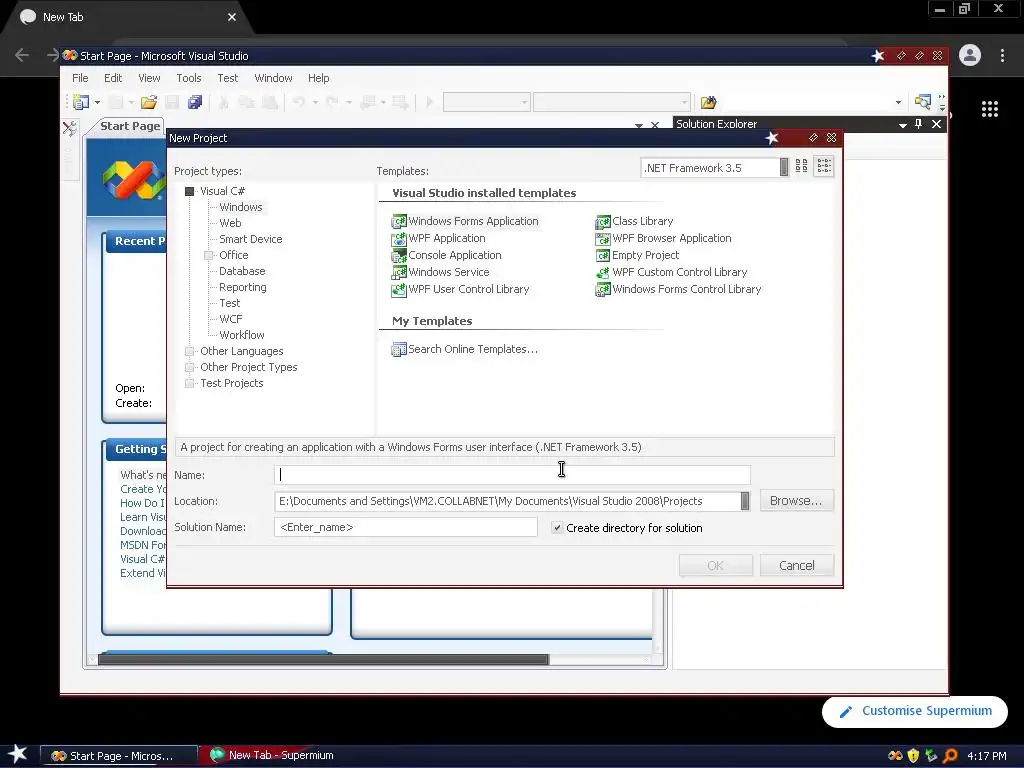Viewport: 1024px width, 768px height.
Task: Open the apps grid icon in New Tab
Action: point(989,109)
